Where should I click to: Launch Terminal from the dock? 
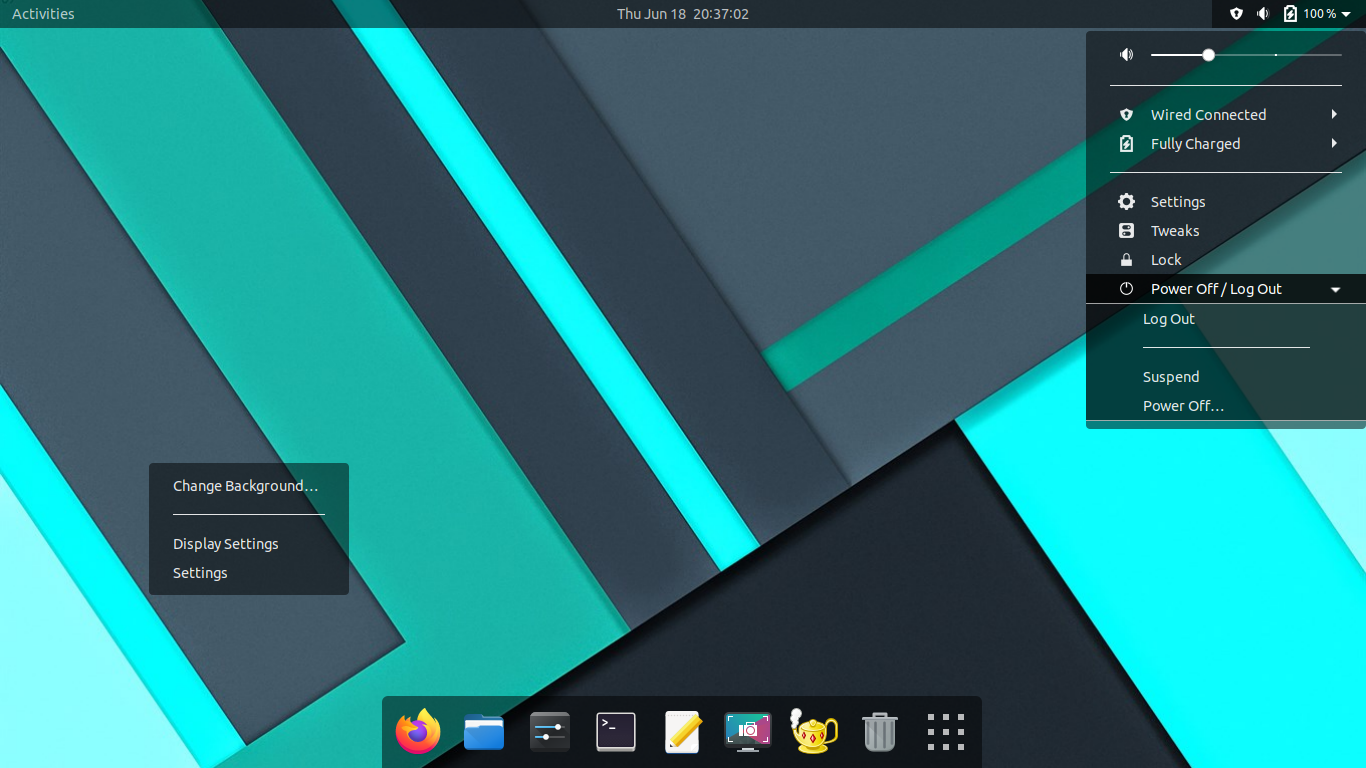click(616, 732)
